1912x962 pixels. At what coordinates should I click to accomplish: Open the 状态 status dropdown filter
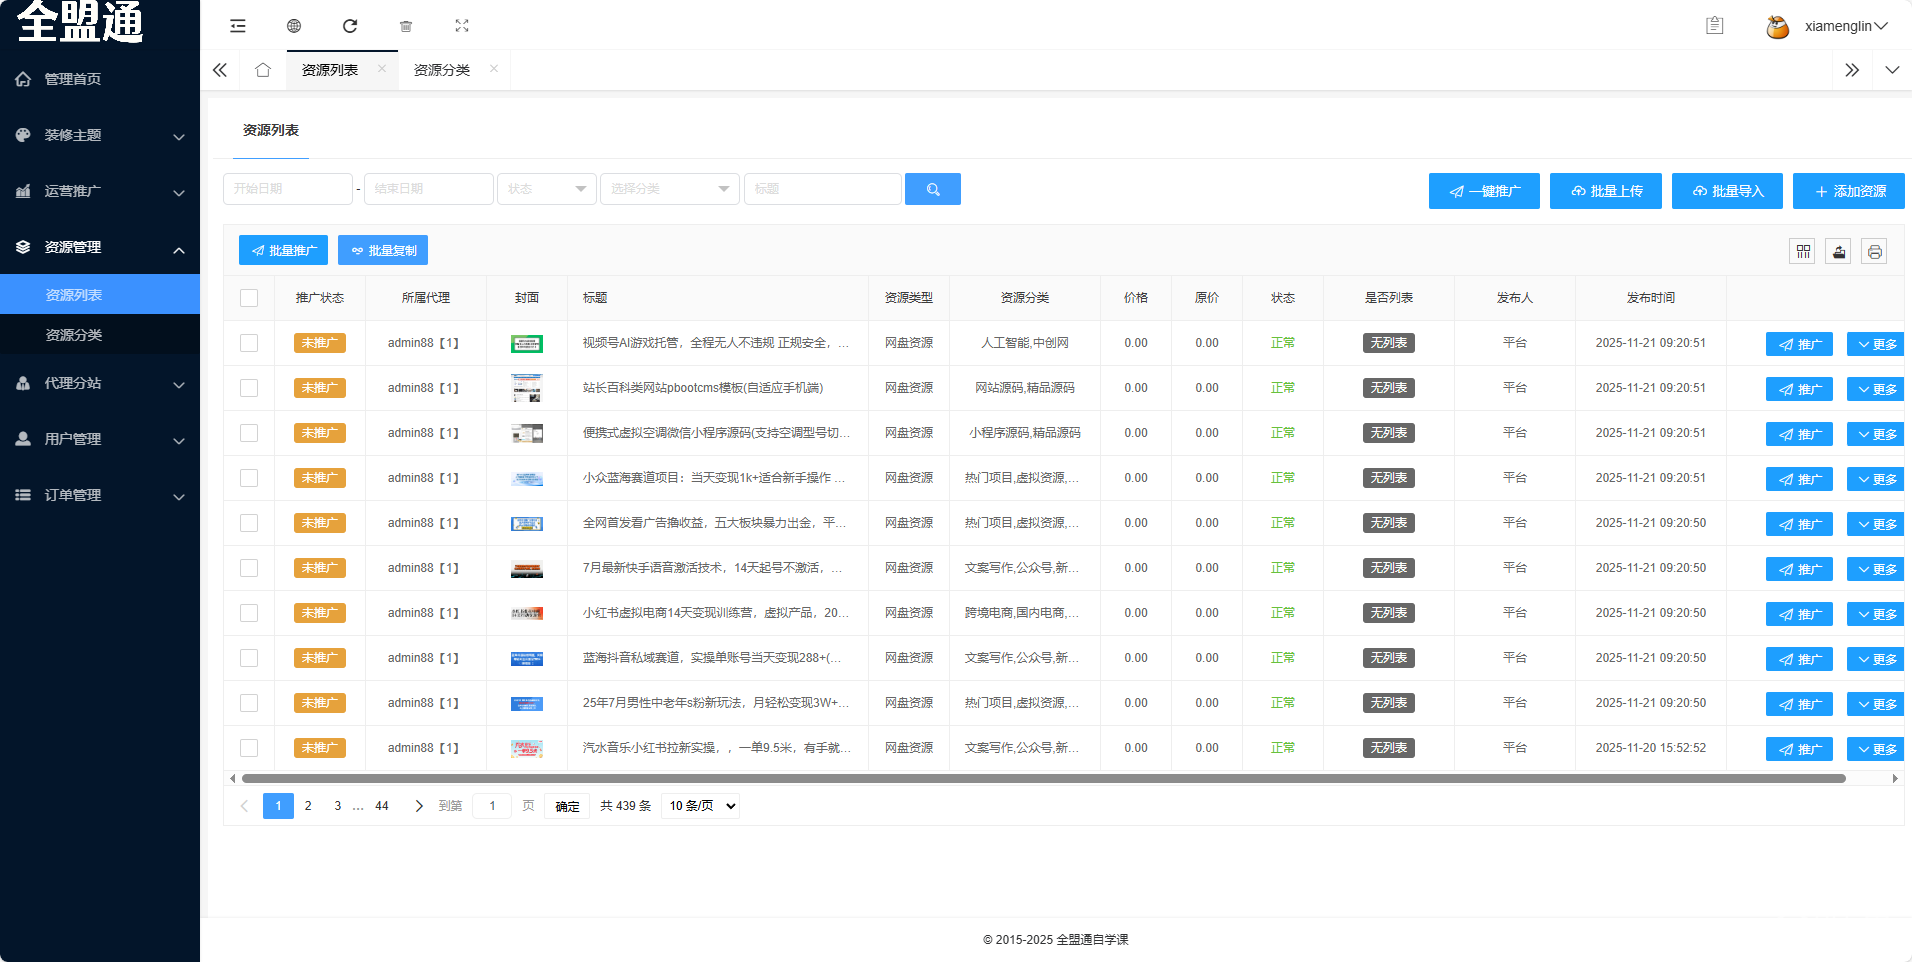pos(546,189)
